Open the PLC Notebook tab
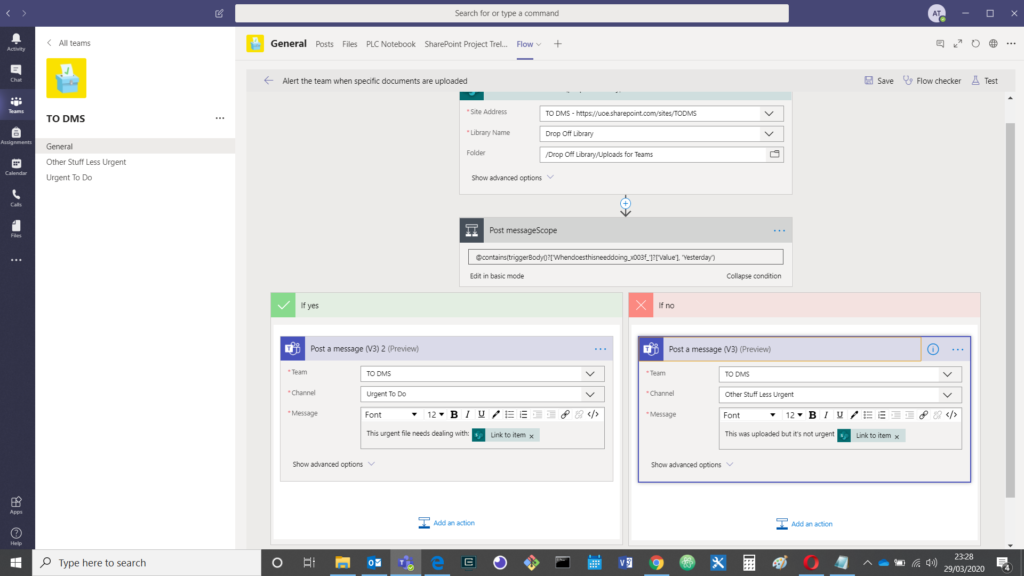The height and width of the screenshot is (576, 1024). 391,44
